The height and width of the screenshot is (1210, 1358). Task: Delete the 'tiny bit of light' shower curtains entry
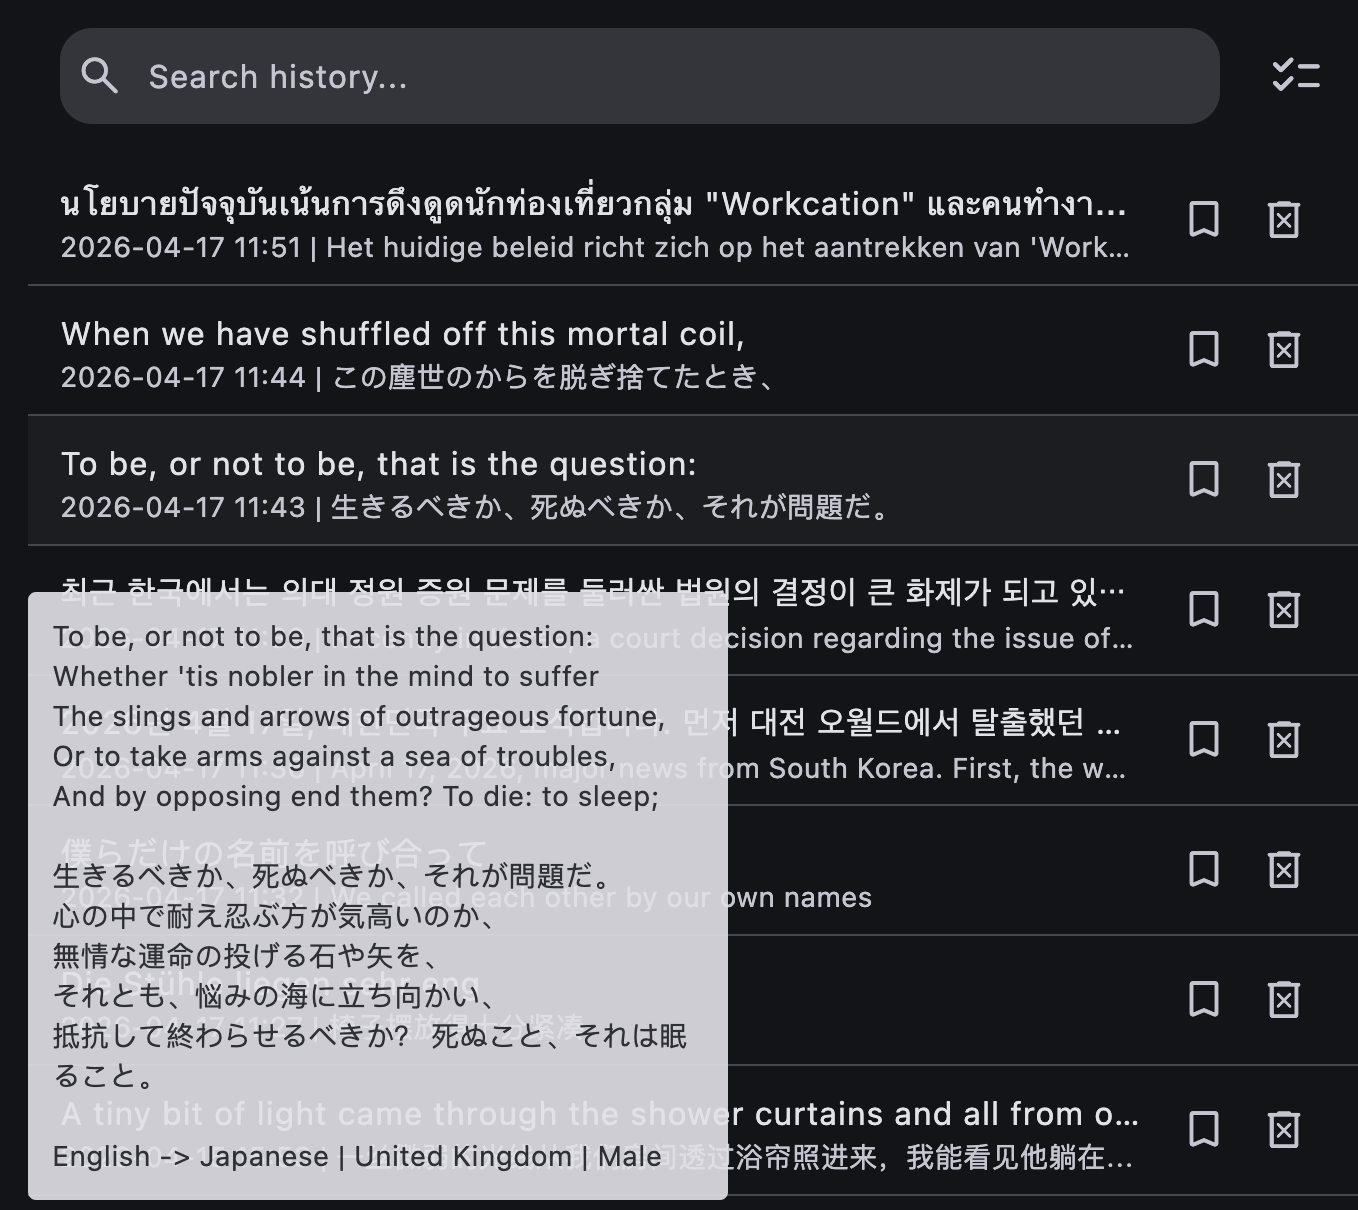coord(1284,1129)
